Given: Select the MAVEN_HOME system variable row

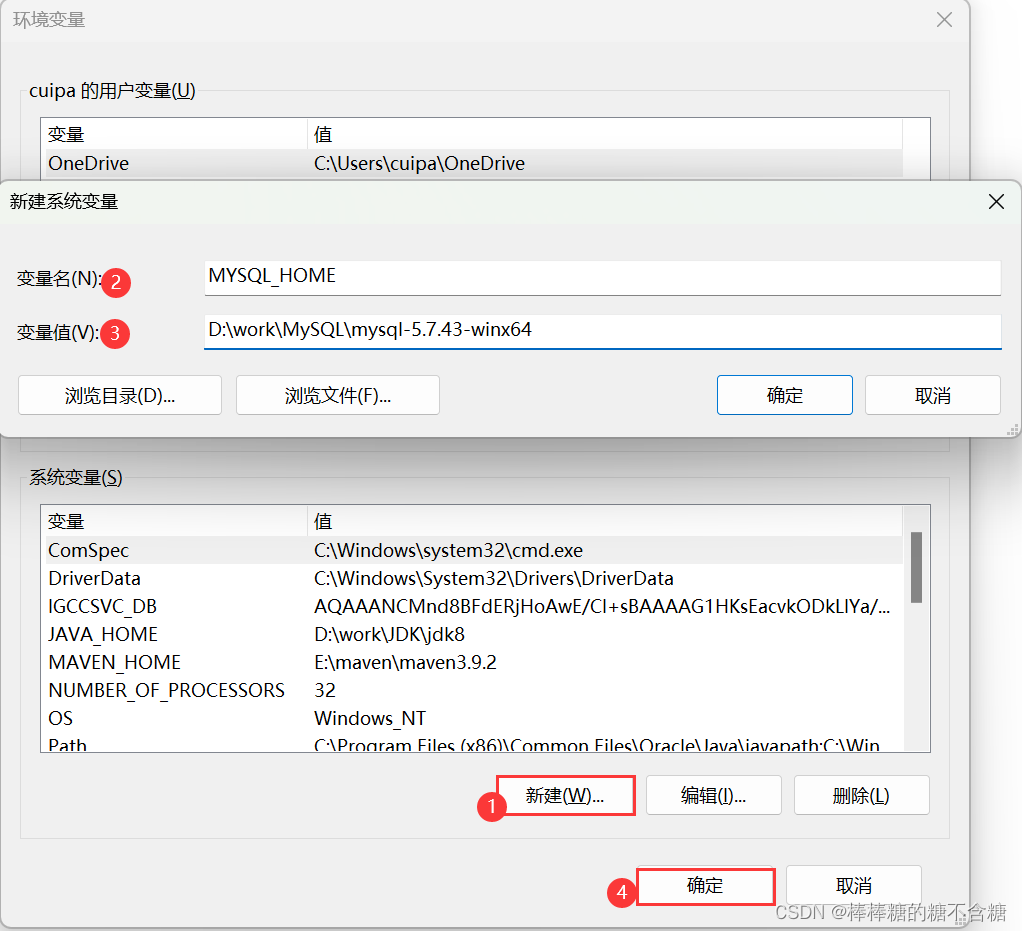Looking at the screenshot, I should 474,662.
